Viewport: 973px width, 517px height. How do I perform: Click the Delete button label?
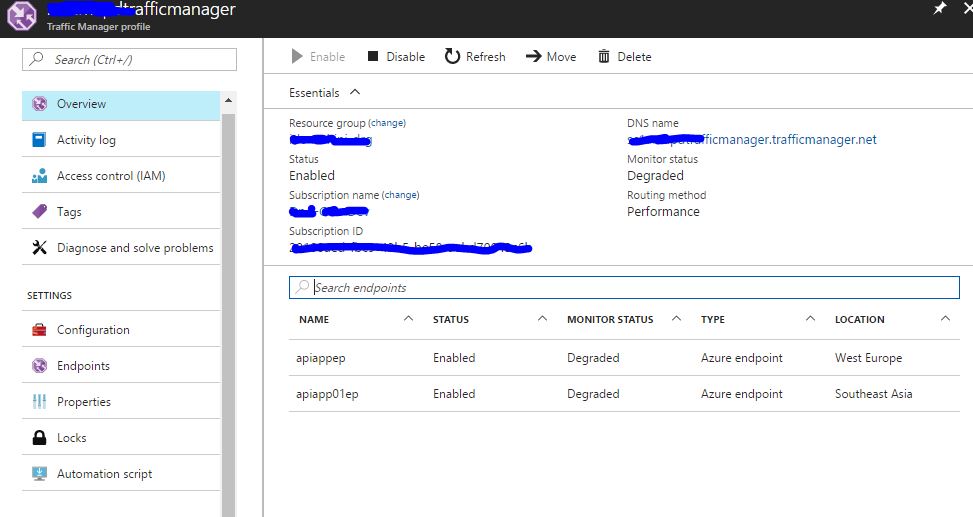(x=634, y=56)
